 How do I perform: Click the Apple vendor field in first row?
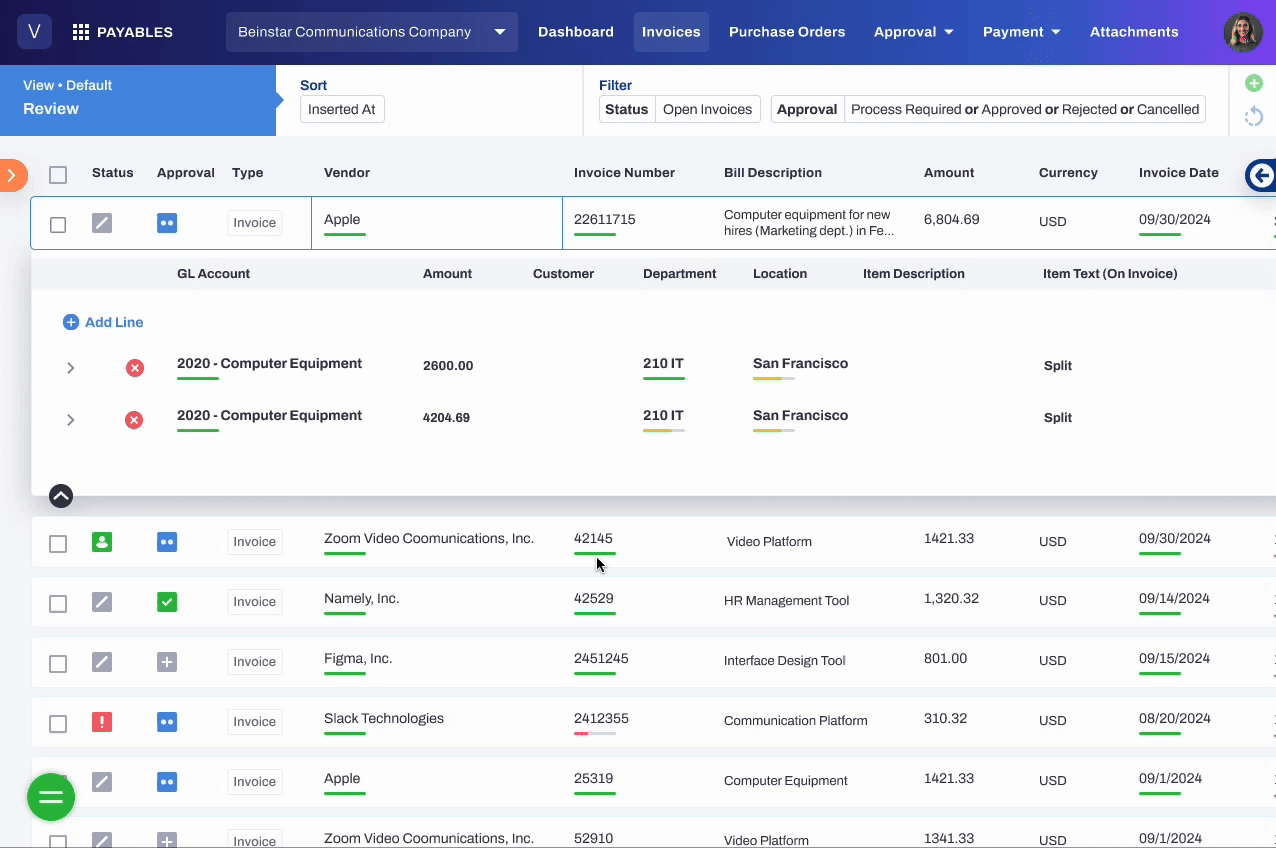(437, 223)
